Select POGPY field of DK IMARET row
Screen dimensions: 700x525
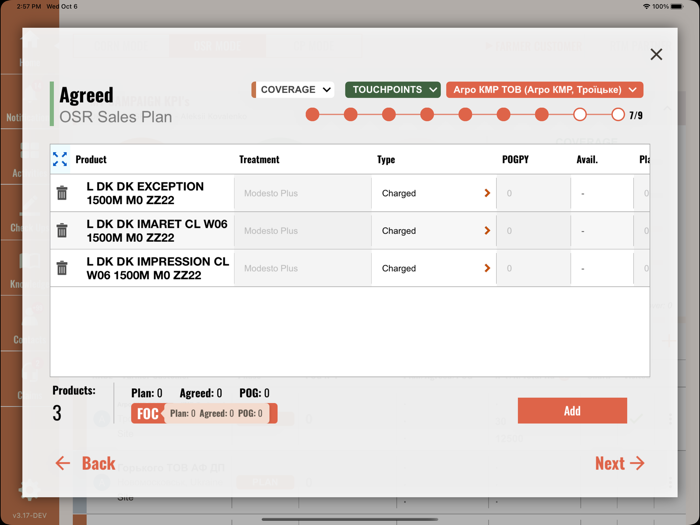pyautogui.click(x=533, y=231)
